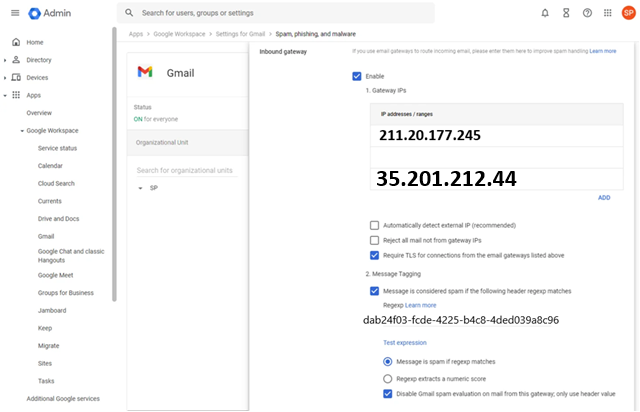Screen dimensions: 640x412
Task: Collapse the Apps sidebar section
Action: coord(5,96)
